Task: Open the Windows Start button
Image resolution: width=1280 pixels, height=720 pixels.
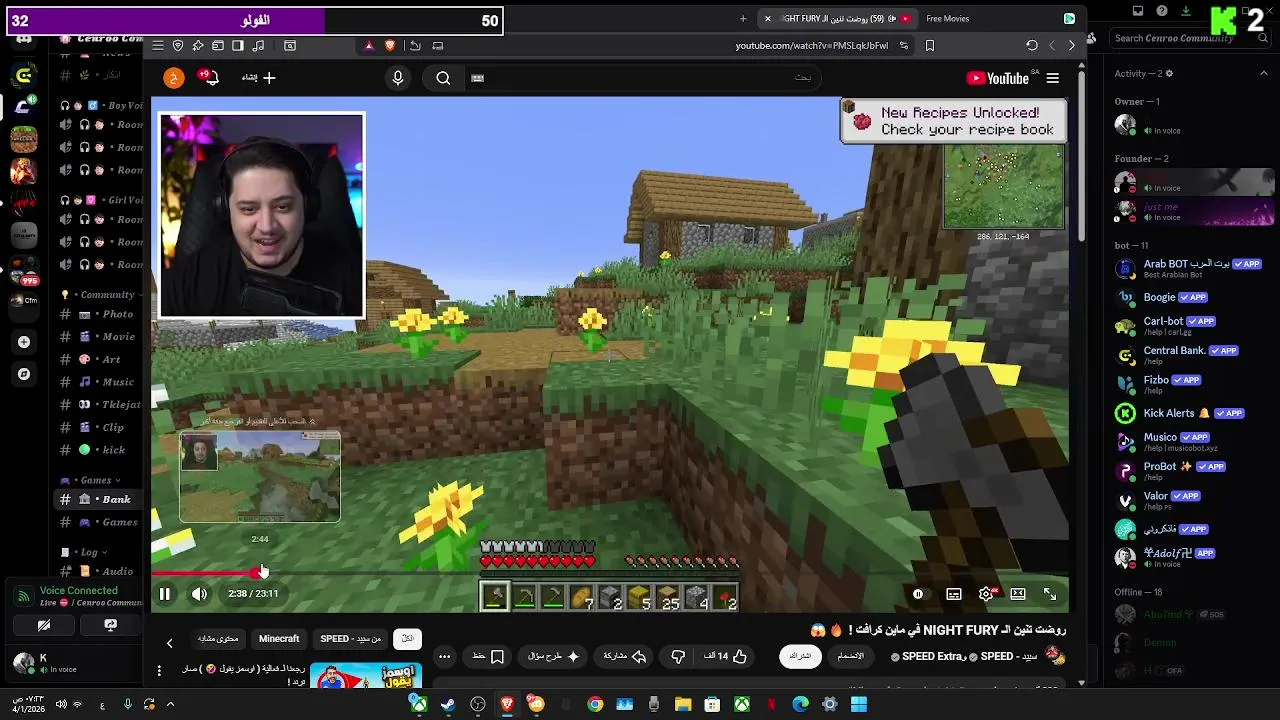Action: coord(858,705)
